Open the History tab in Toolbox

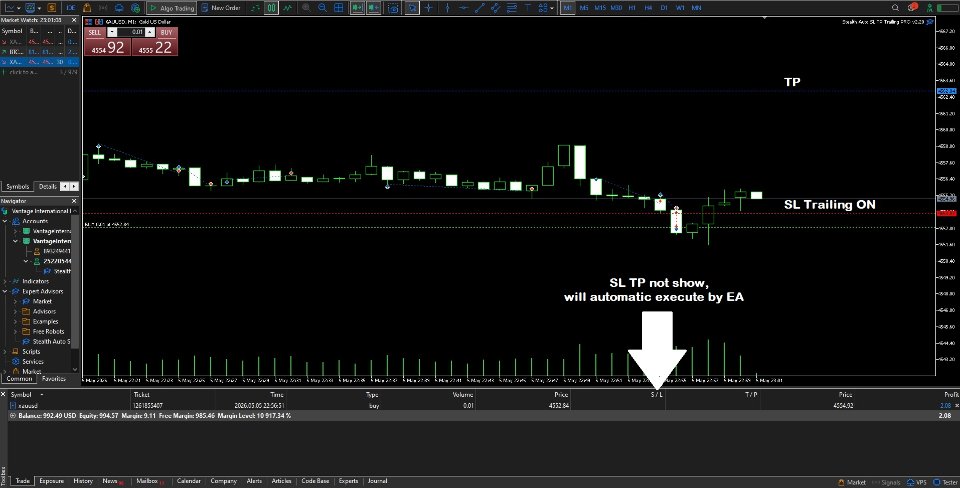click(x=83, y=481)
